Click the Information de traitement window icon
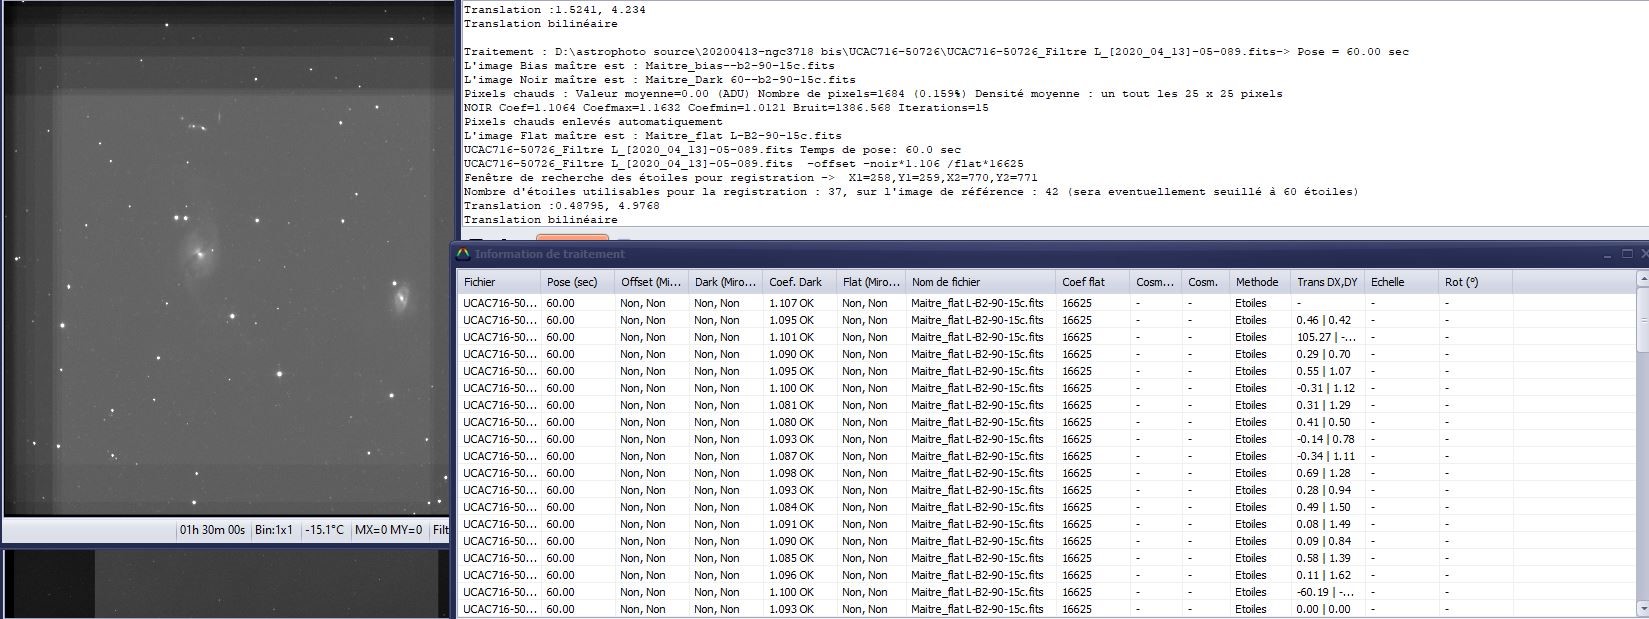The height and width of the screenshot is (619, 1649). (x=463, y=254)
